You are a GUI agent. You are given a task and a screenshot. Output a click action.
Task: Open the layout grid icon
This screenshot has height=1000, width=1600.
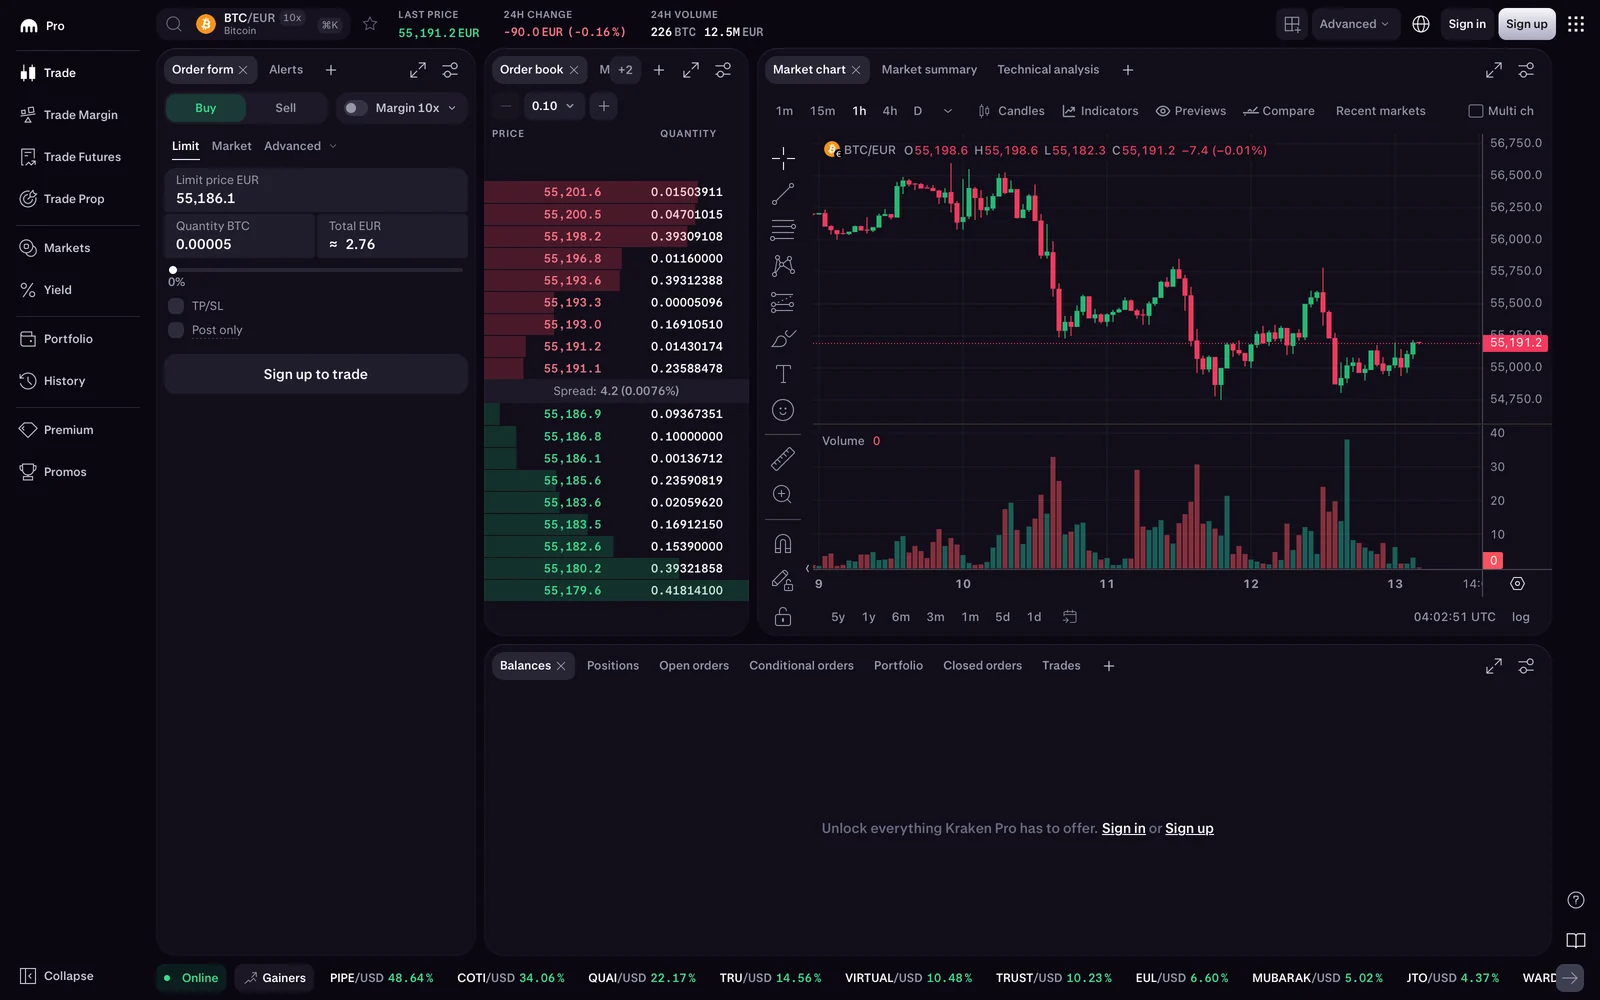click(1292, 24)
